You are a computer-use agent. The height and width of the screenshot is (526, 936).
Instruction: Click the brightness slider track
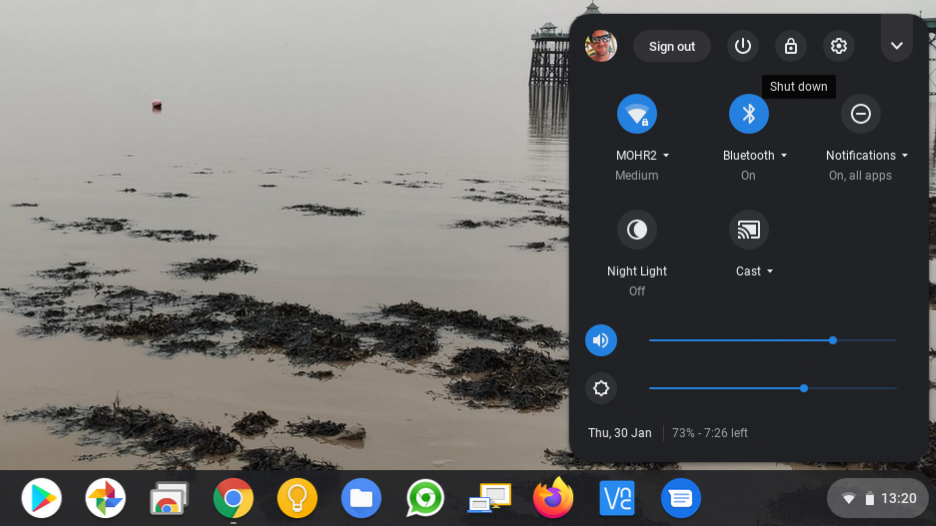click(772, 388)
